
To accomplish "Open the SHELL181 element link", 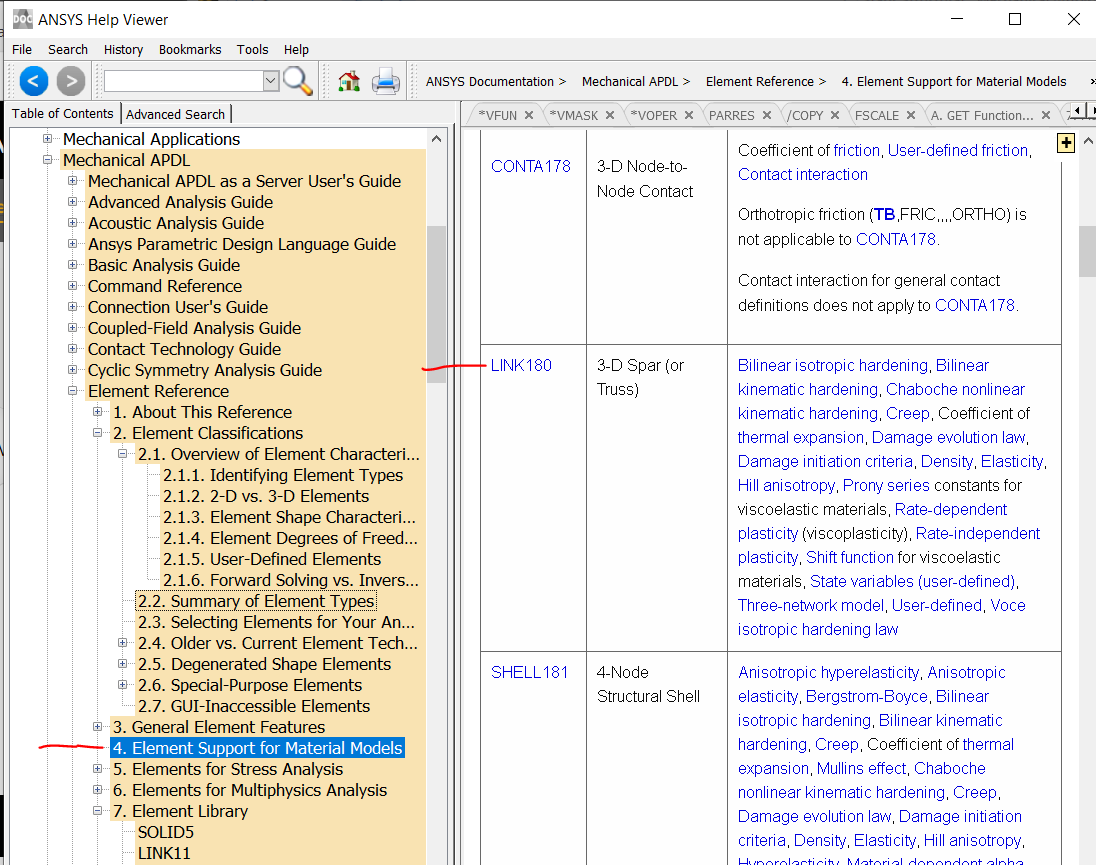I will click(529, 672).
